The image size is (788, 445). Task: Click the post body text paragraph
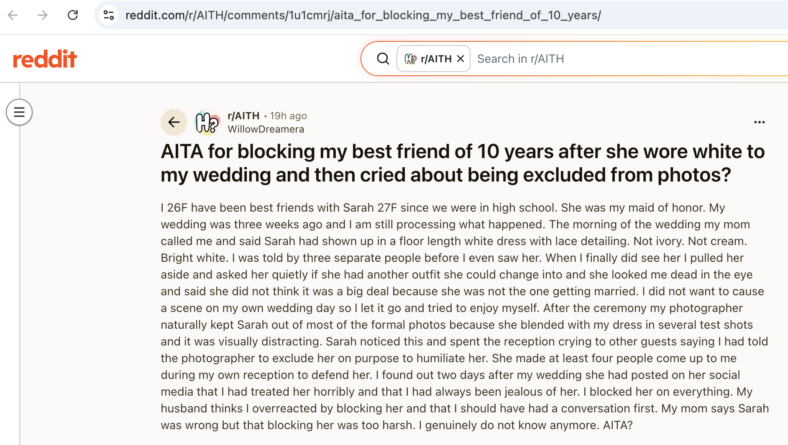coord(465,316)
